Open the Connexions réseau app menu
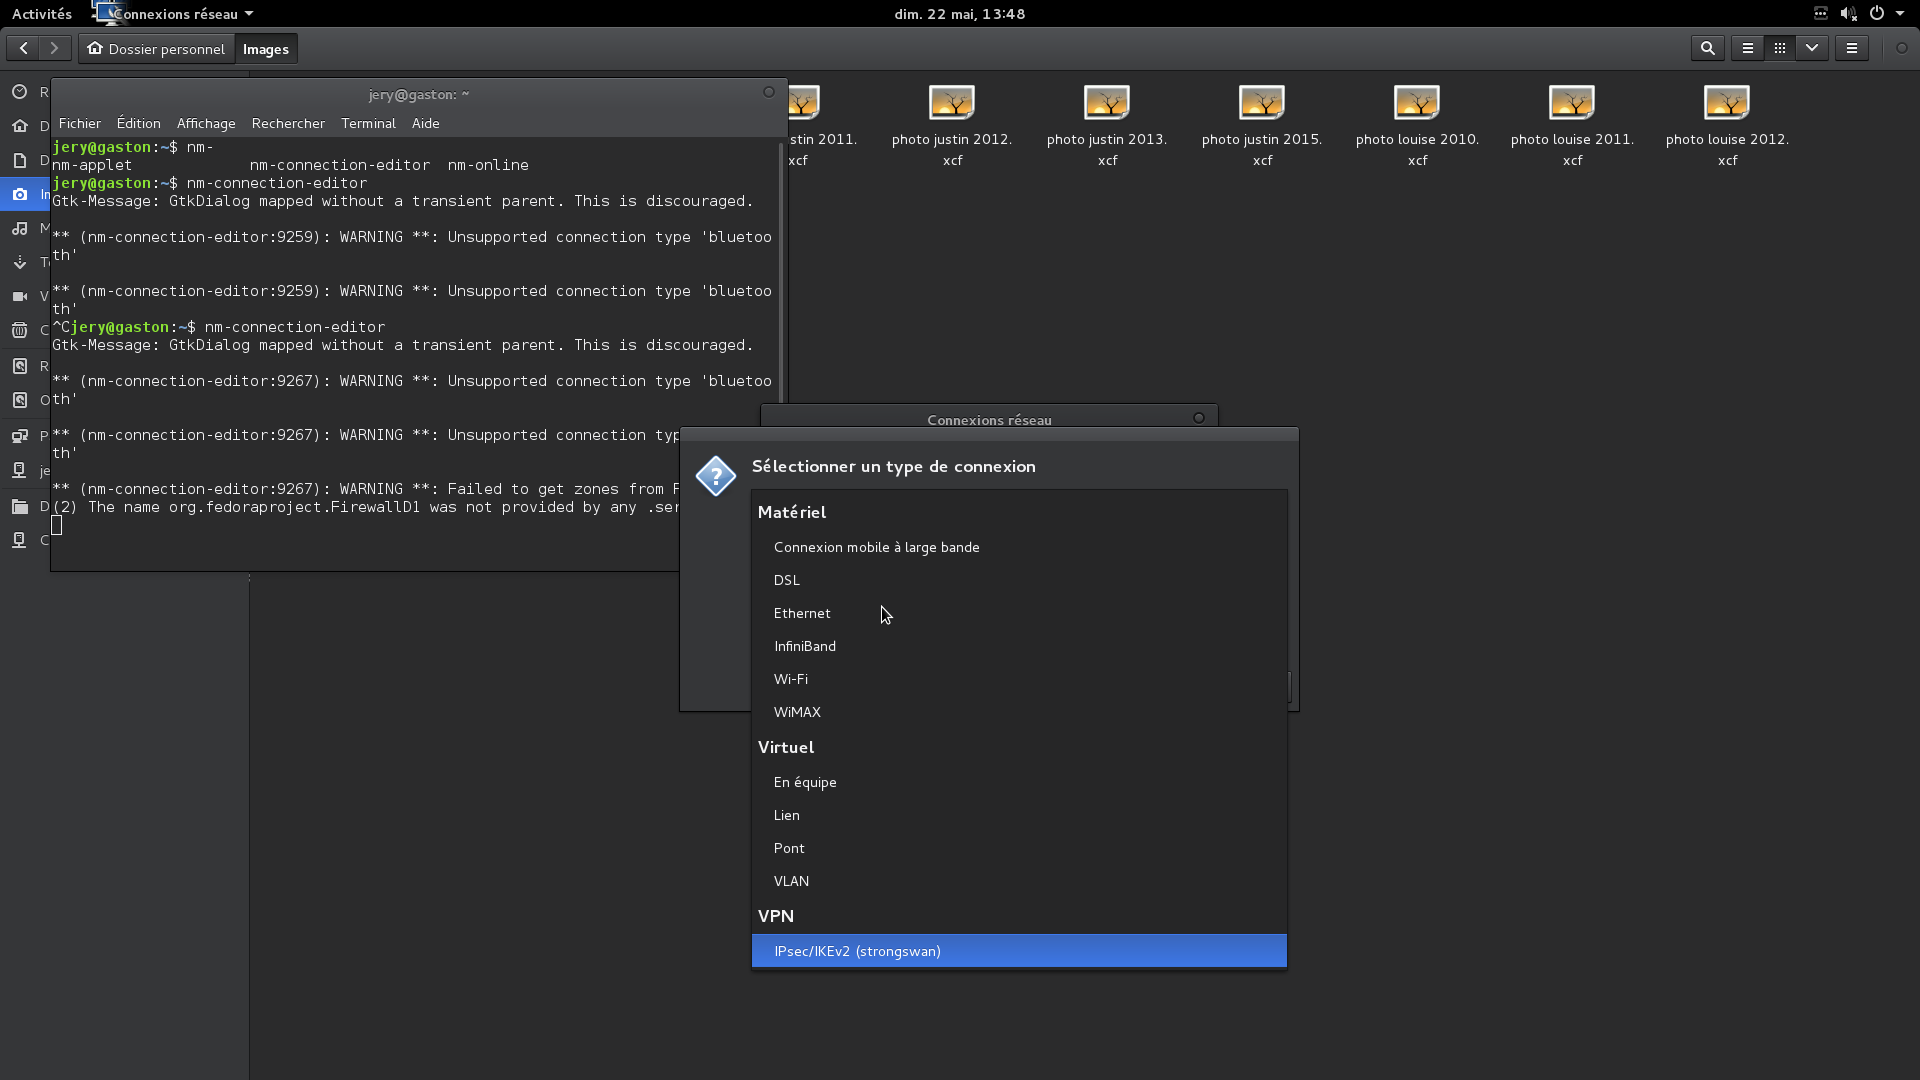Viewport: 1920px width, 1080px height. (172, 14)
